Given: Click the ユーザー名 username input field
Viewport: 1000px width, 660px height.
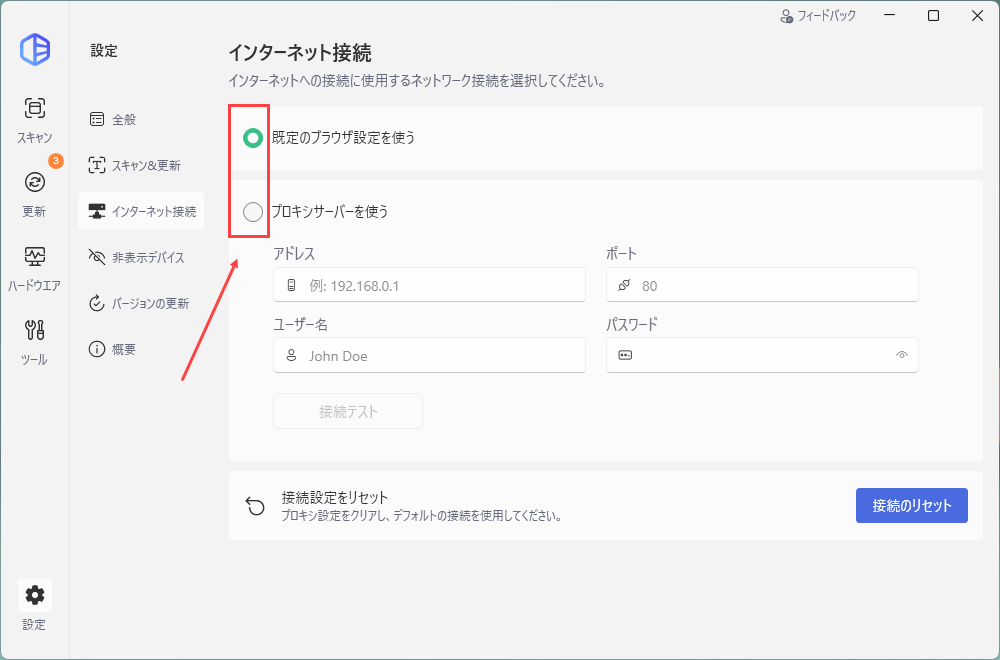Looking at the screenshot, I should (x=429, y=355).
